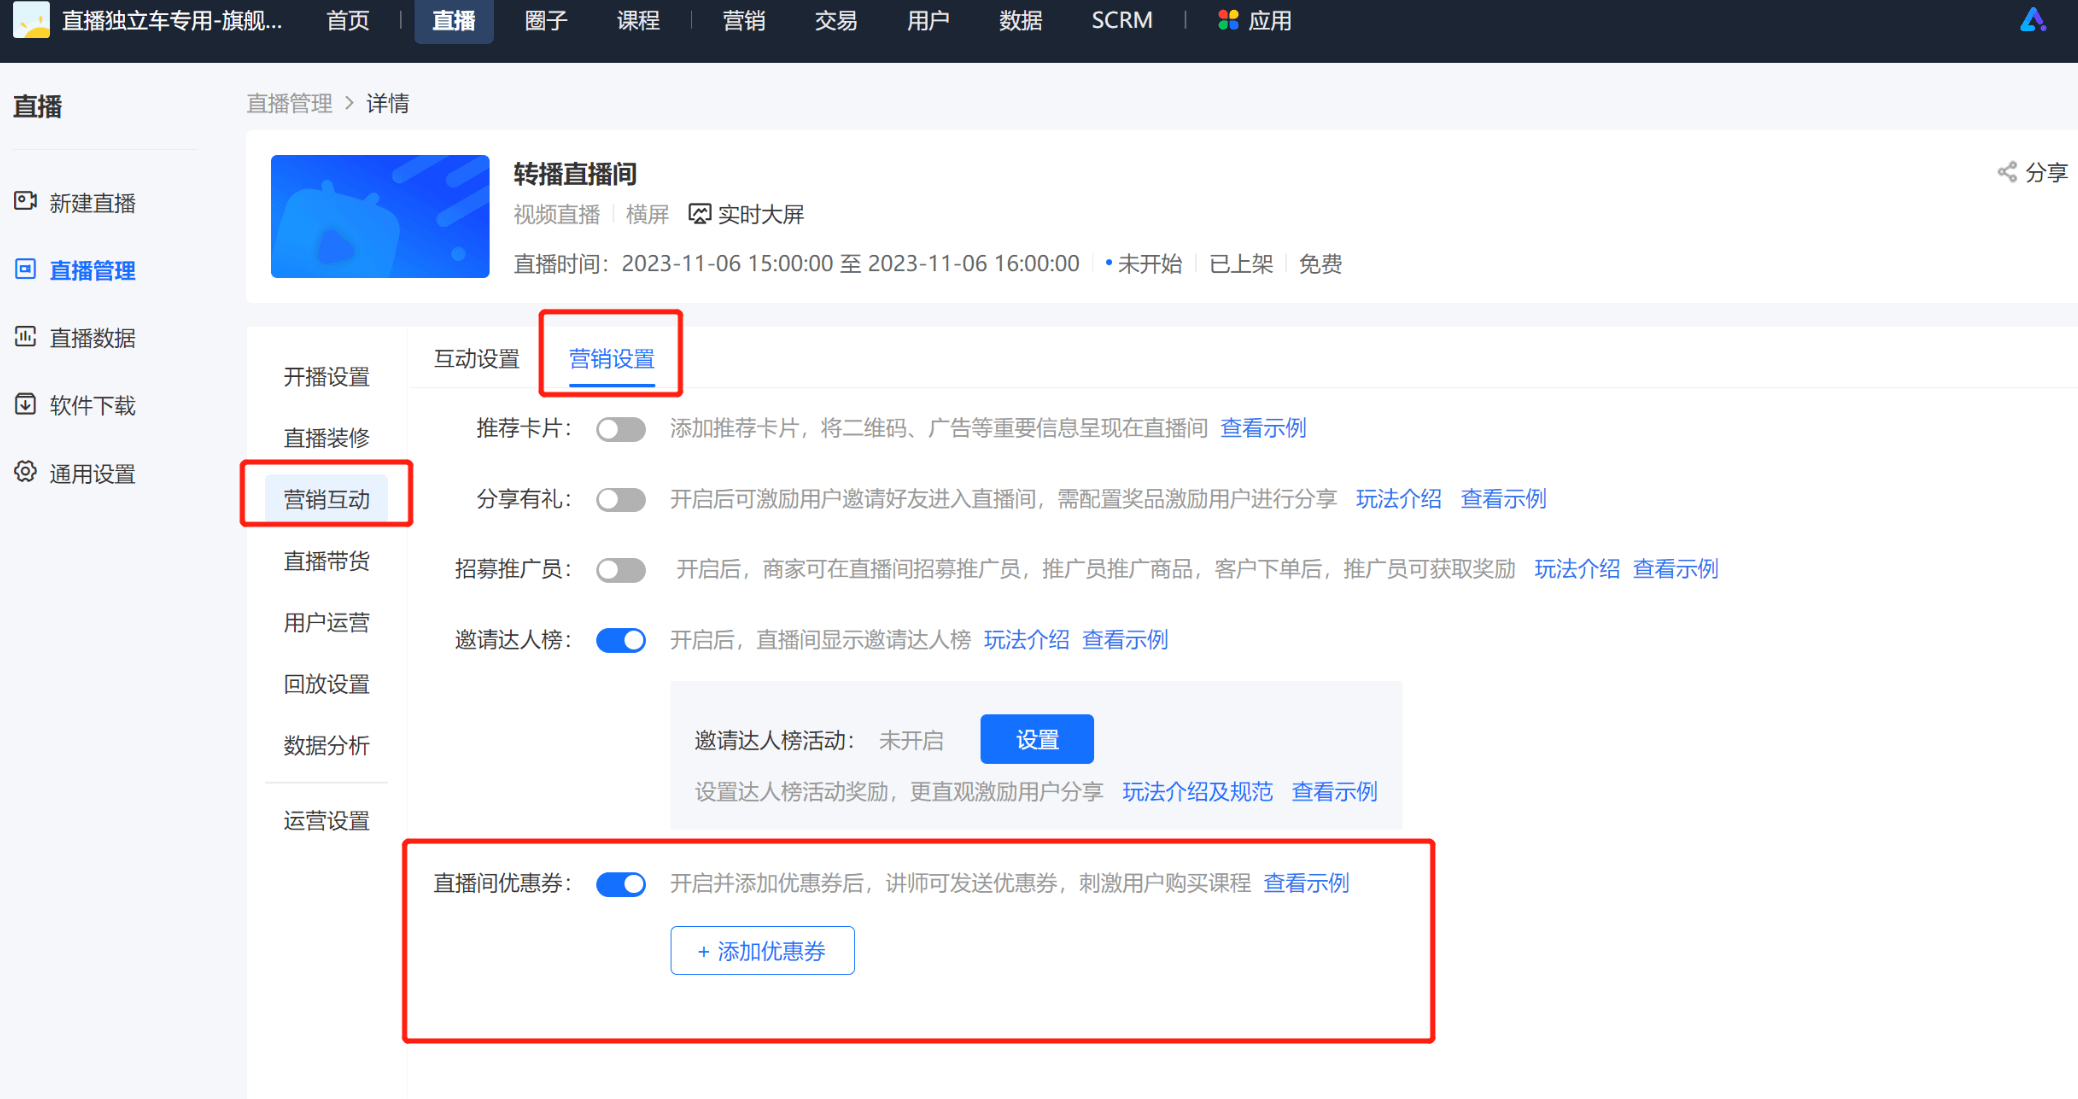Turn off the 直播间优惠券 switch

pyautogui.click(x=621, y=884)
